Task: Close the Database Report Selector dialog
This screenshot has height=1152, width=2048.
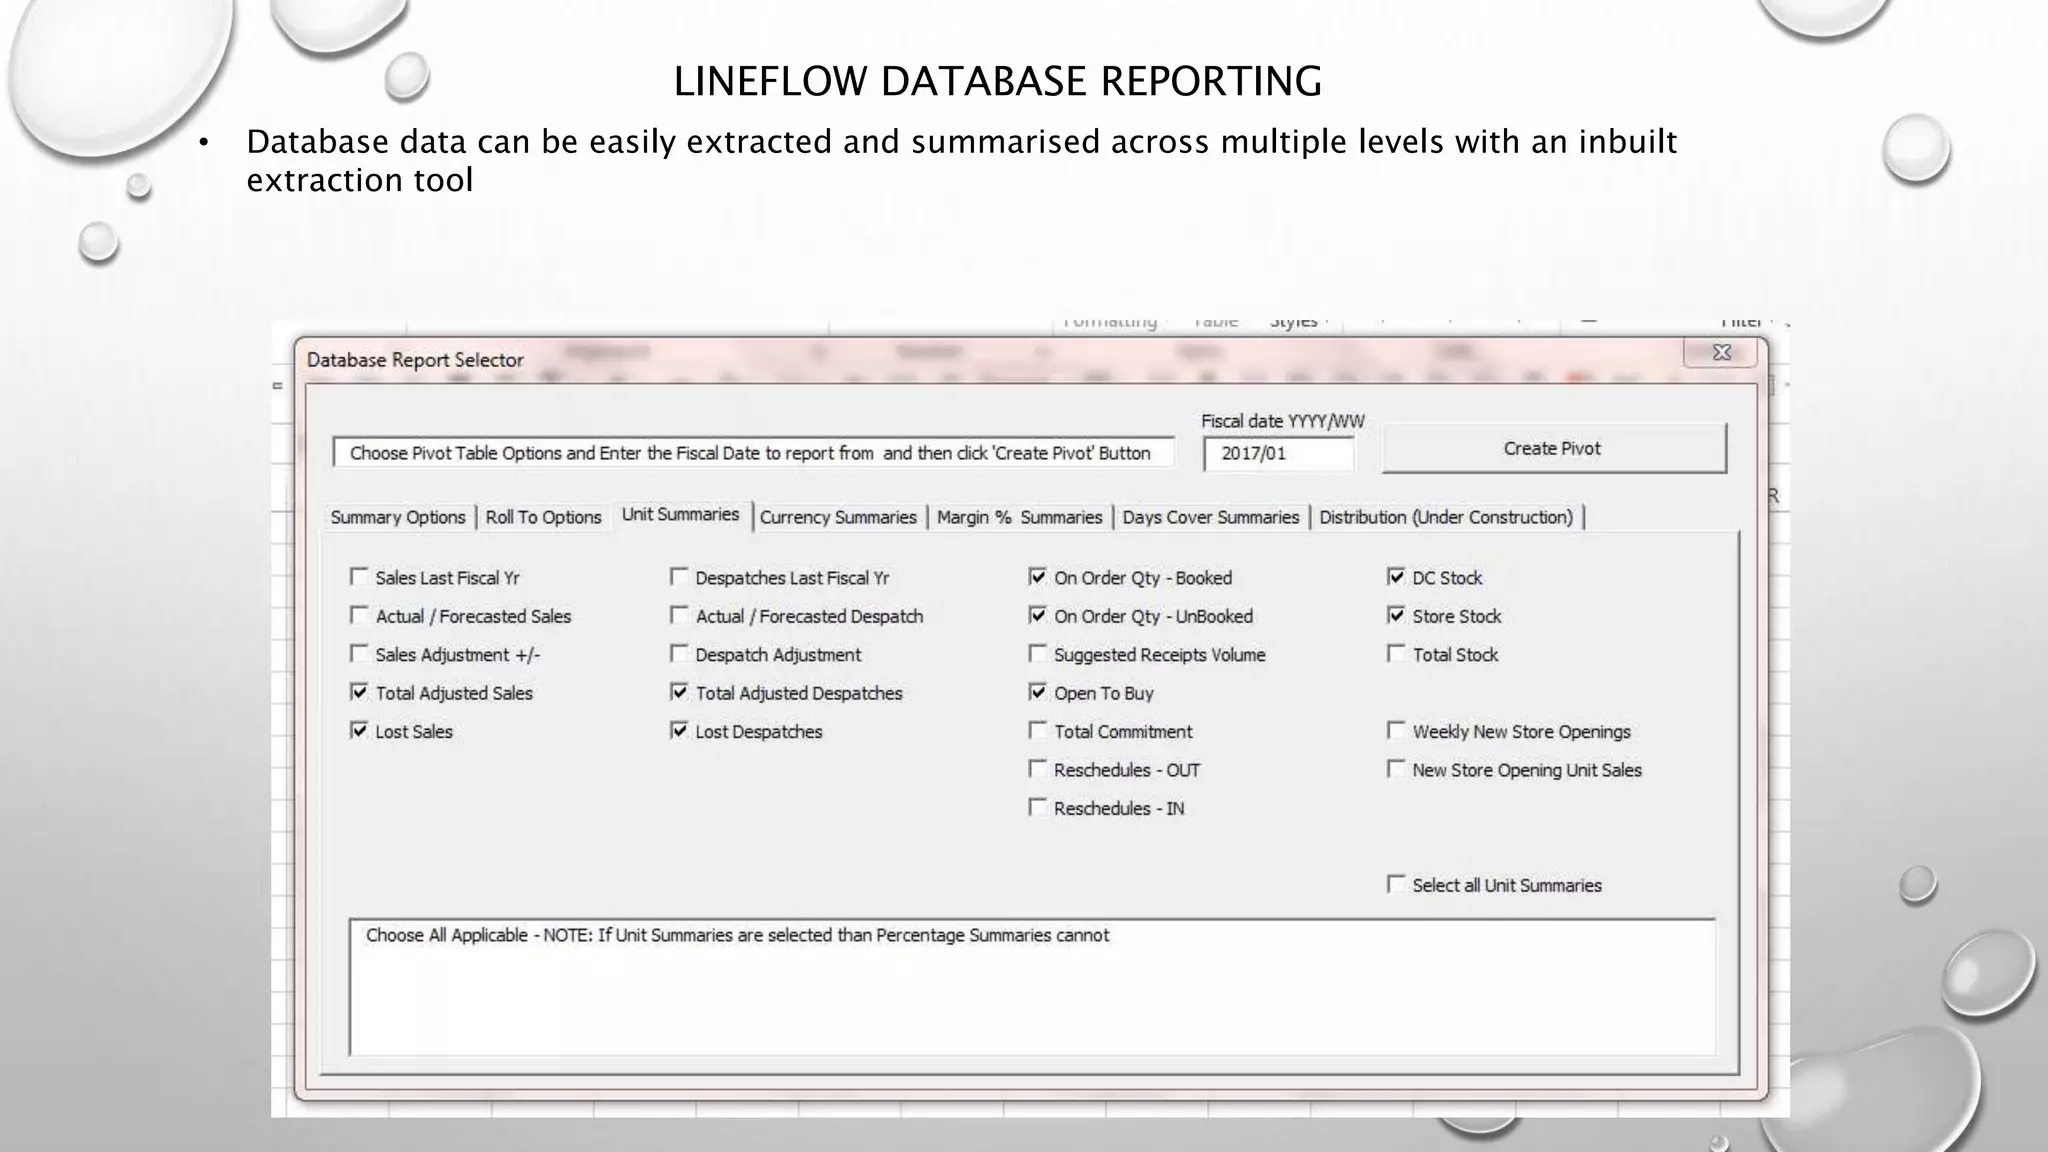Action: point(1721,353)
